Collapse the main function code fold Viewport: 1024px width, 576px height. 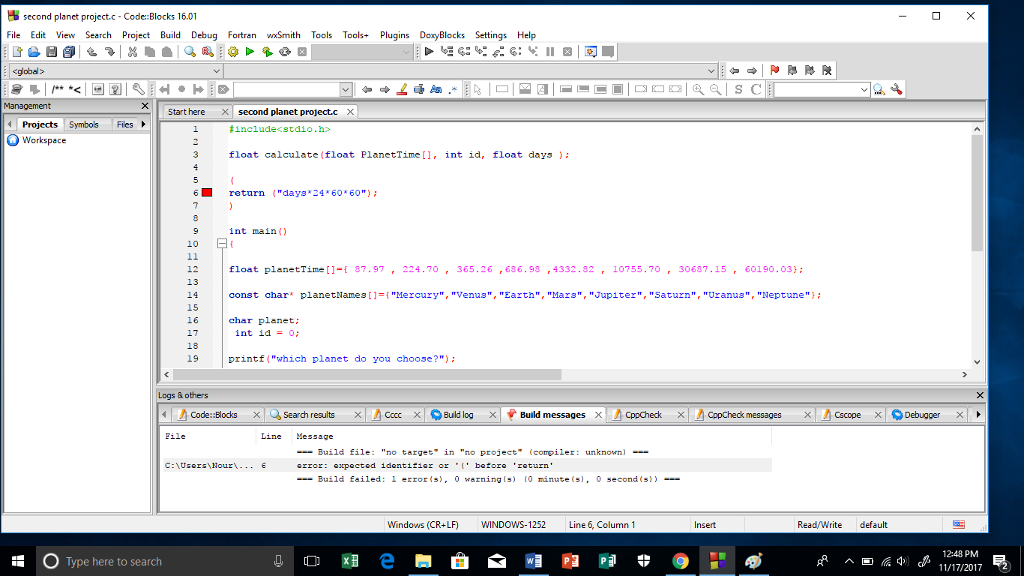point(222,243)
